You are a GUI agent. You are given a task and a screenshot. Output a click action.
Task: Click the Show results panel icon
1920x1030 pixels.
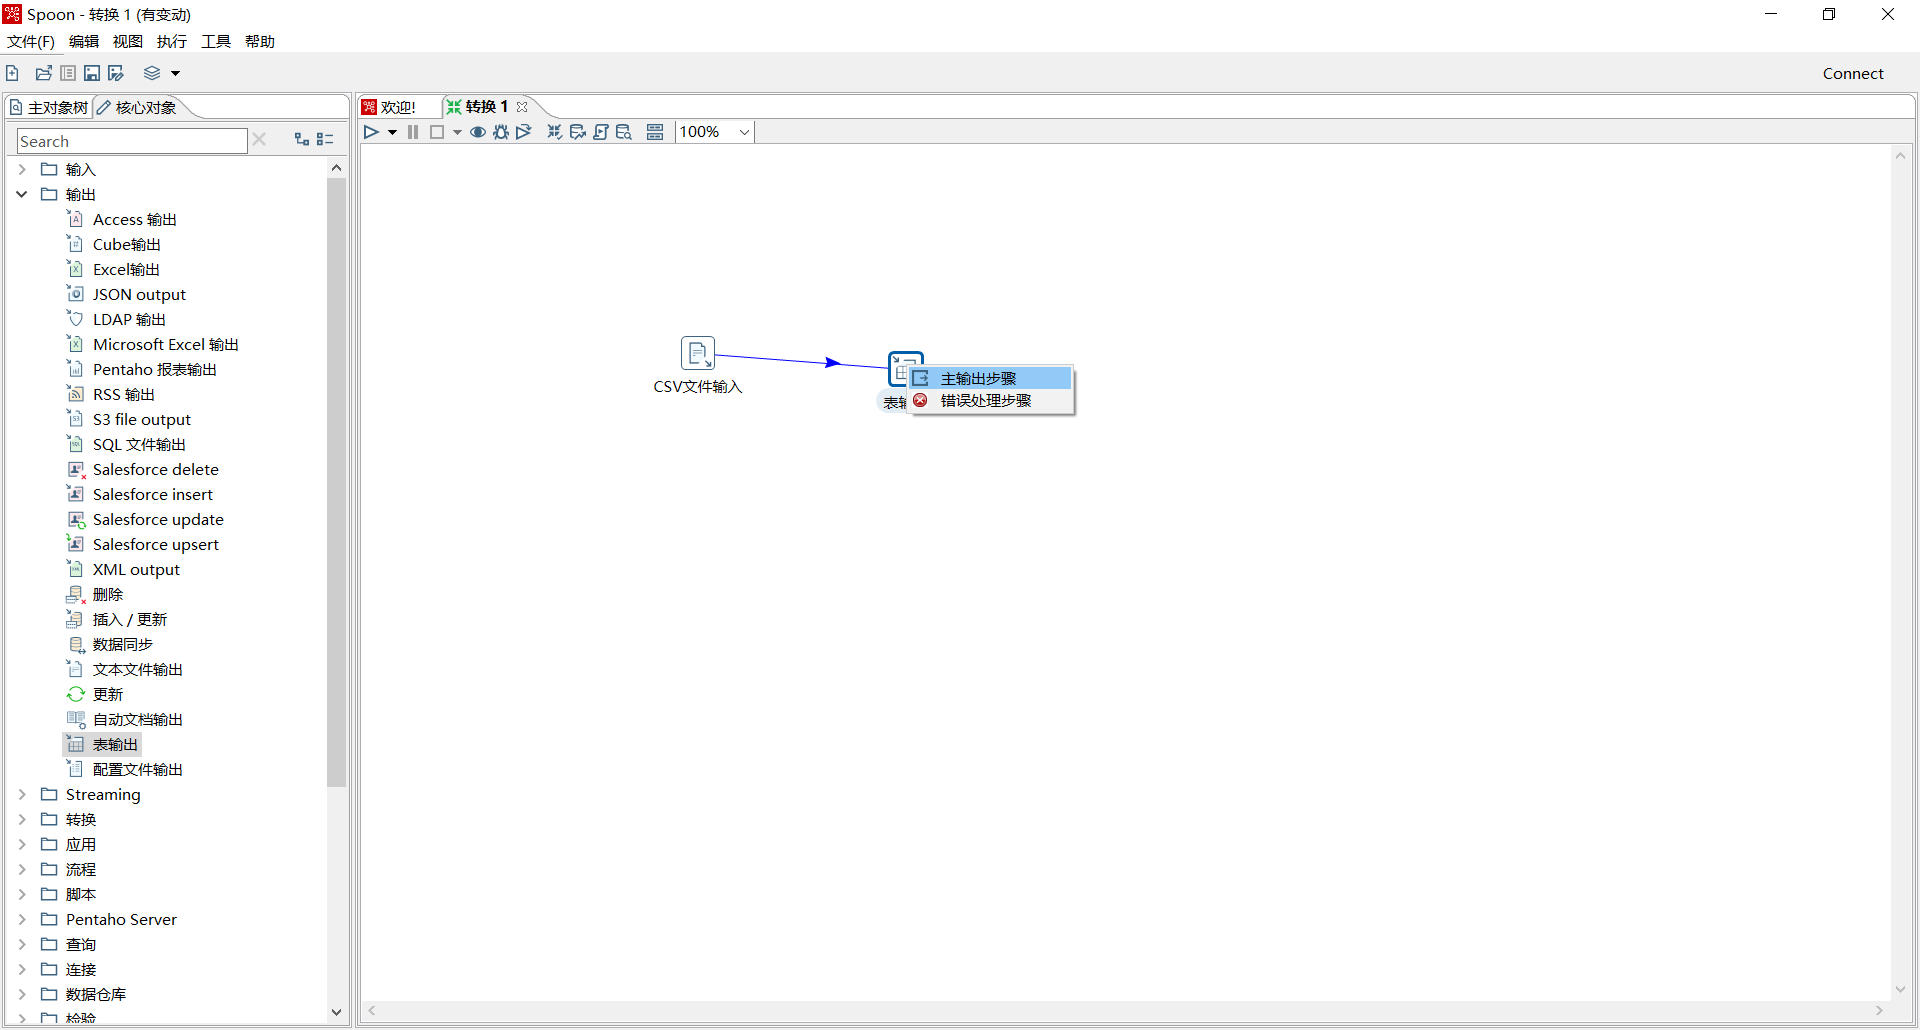[x=655, y=132]
